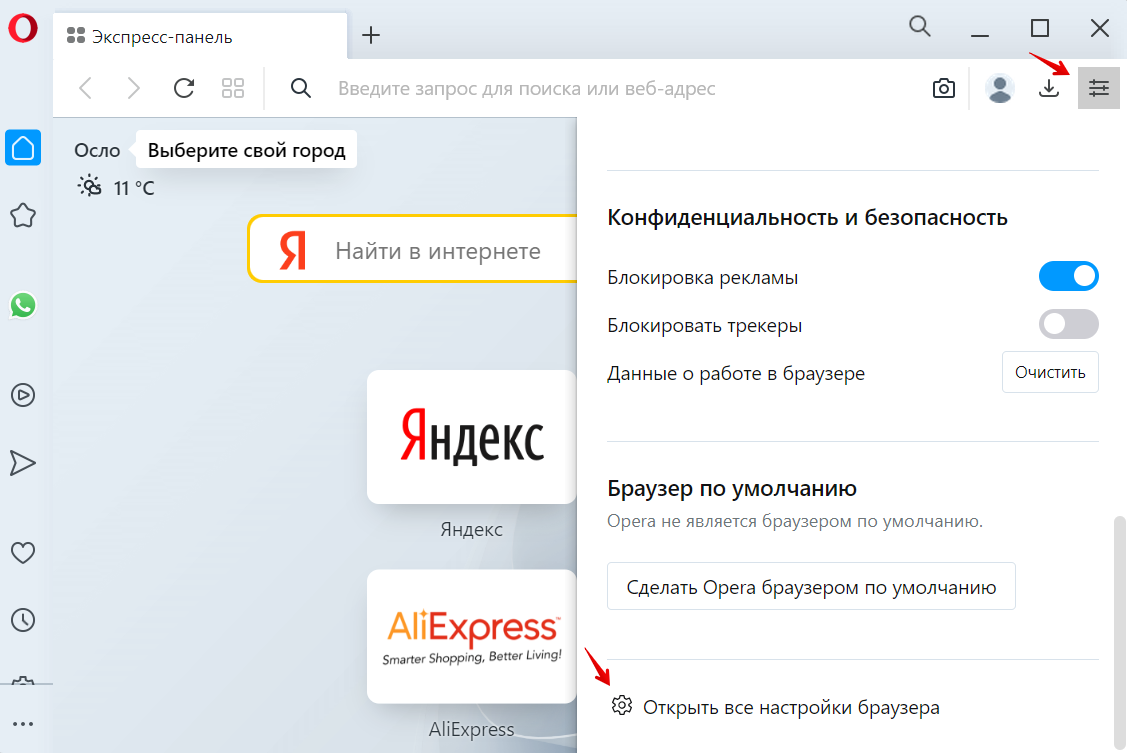The image size is (1127, 753).
Task: Open the Player icon in sidebar
Action: (22, 395)
